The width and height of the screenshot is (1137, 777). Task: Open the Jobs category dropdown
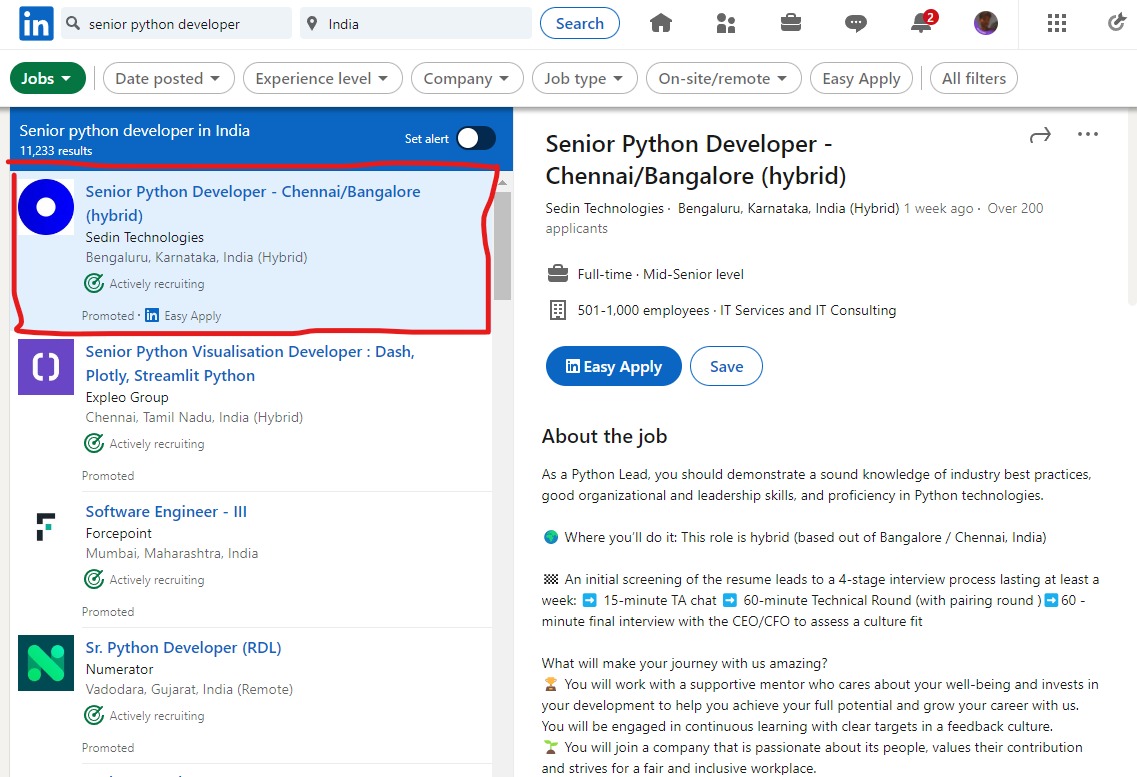point(48,78)
